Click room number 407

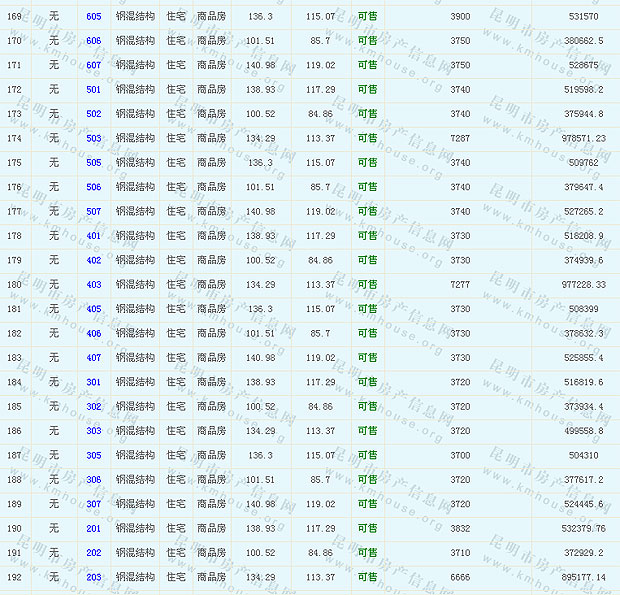tap(94, 357)
